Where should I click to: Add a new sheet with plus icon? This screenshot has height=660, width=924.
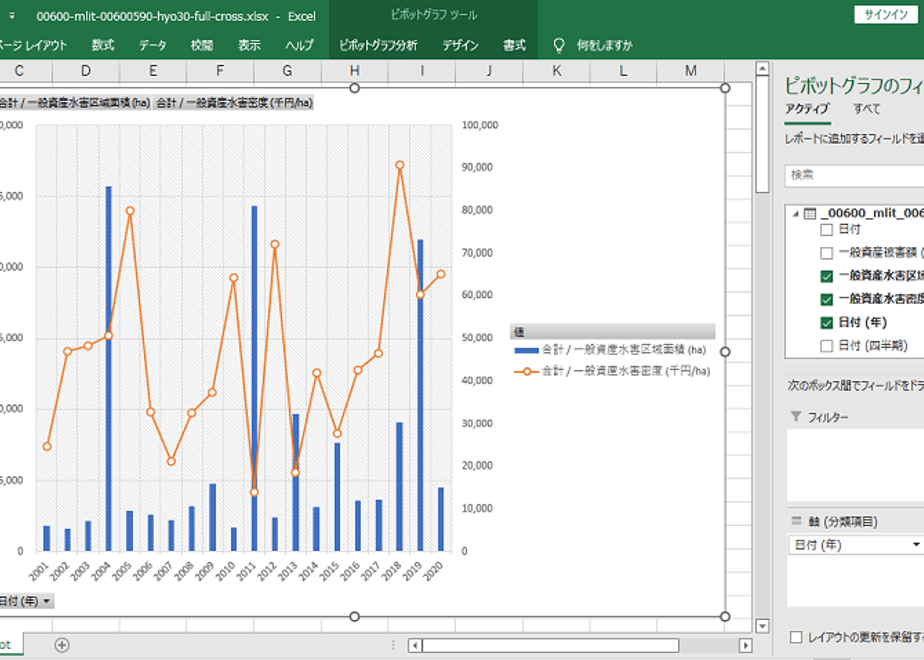tap(62, 645)
